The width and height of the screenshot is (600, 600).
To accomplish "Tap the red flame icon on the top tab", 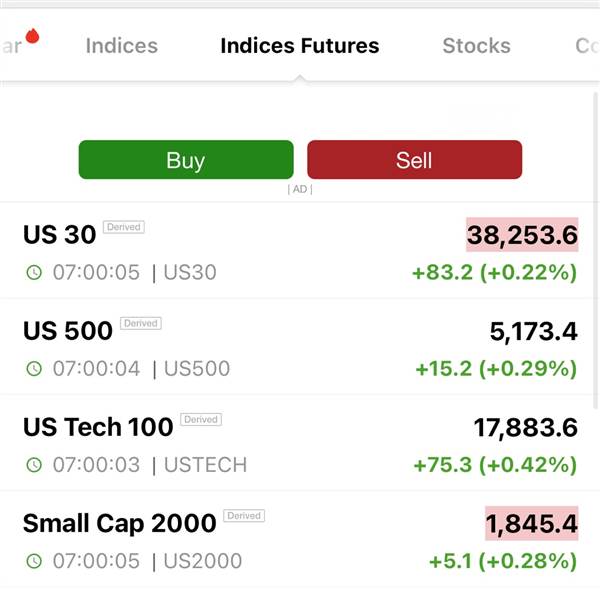I will point(32,36).
